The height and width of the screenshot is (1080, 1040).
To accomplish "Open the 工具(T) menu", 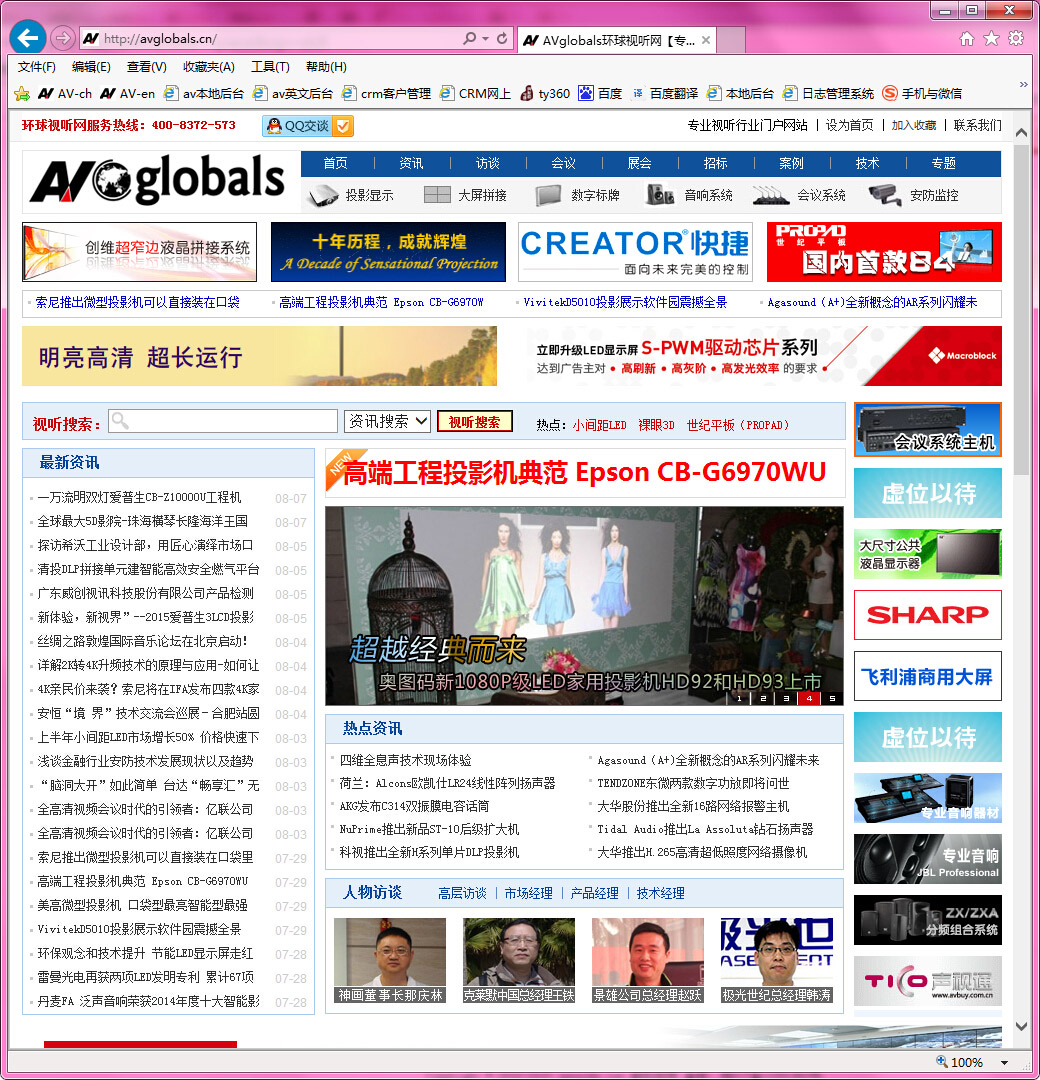I will click(x=270, y=67).
